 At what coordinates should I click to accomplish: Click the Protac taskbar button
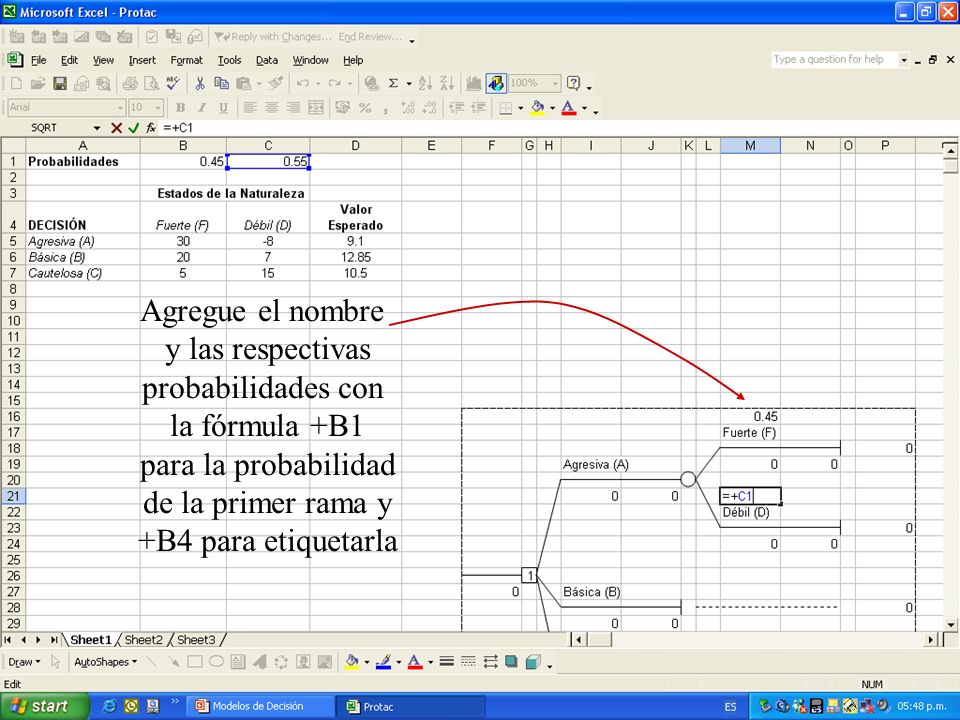coord(411,706)
